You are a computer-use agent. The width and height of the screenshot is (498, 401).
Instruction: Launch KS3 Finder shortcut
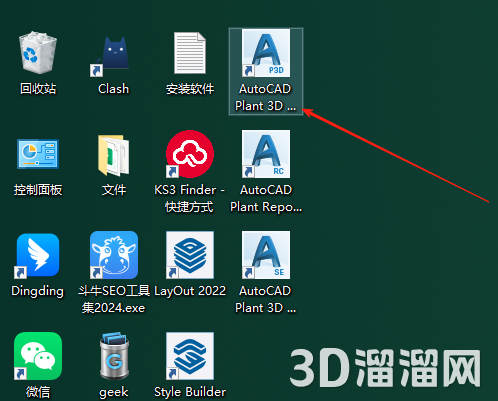(190, 154)
